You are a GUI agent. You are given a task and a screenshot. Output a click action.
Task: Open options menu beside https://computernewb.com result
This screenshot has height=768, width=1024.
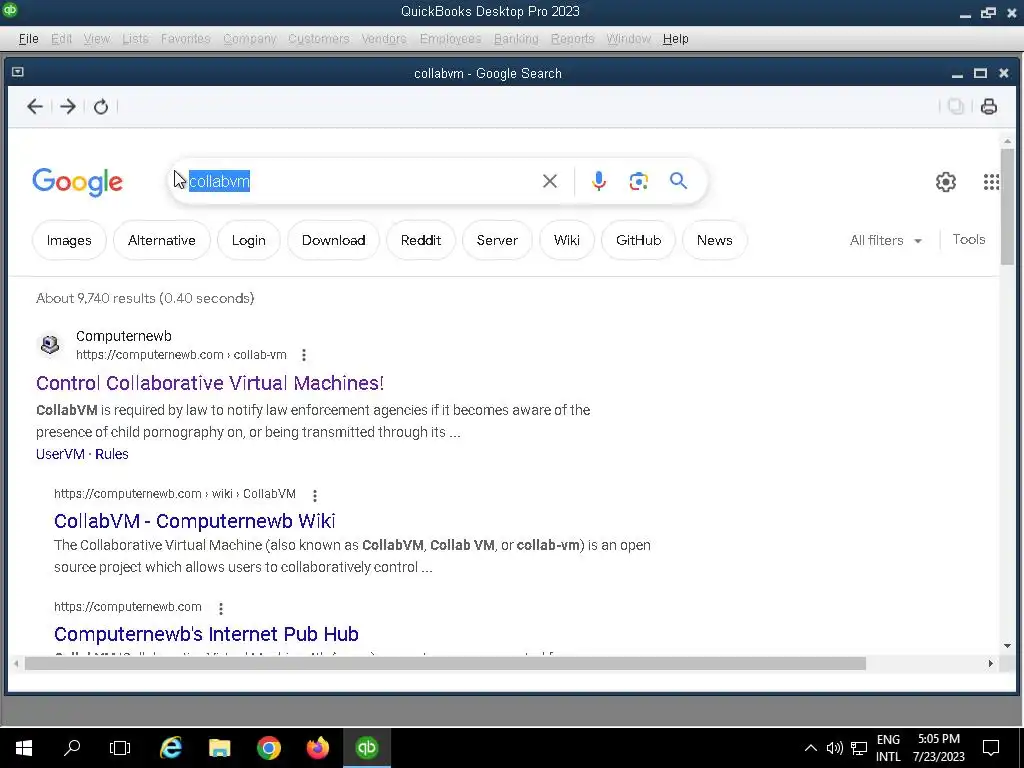221,609
